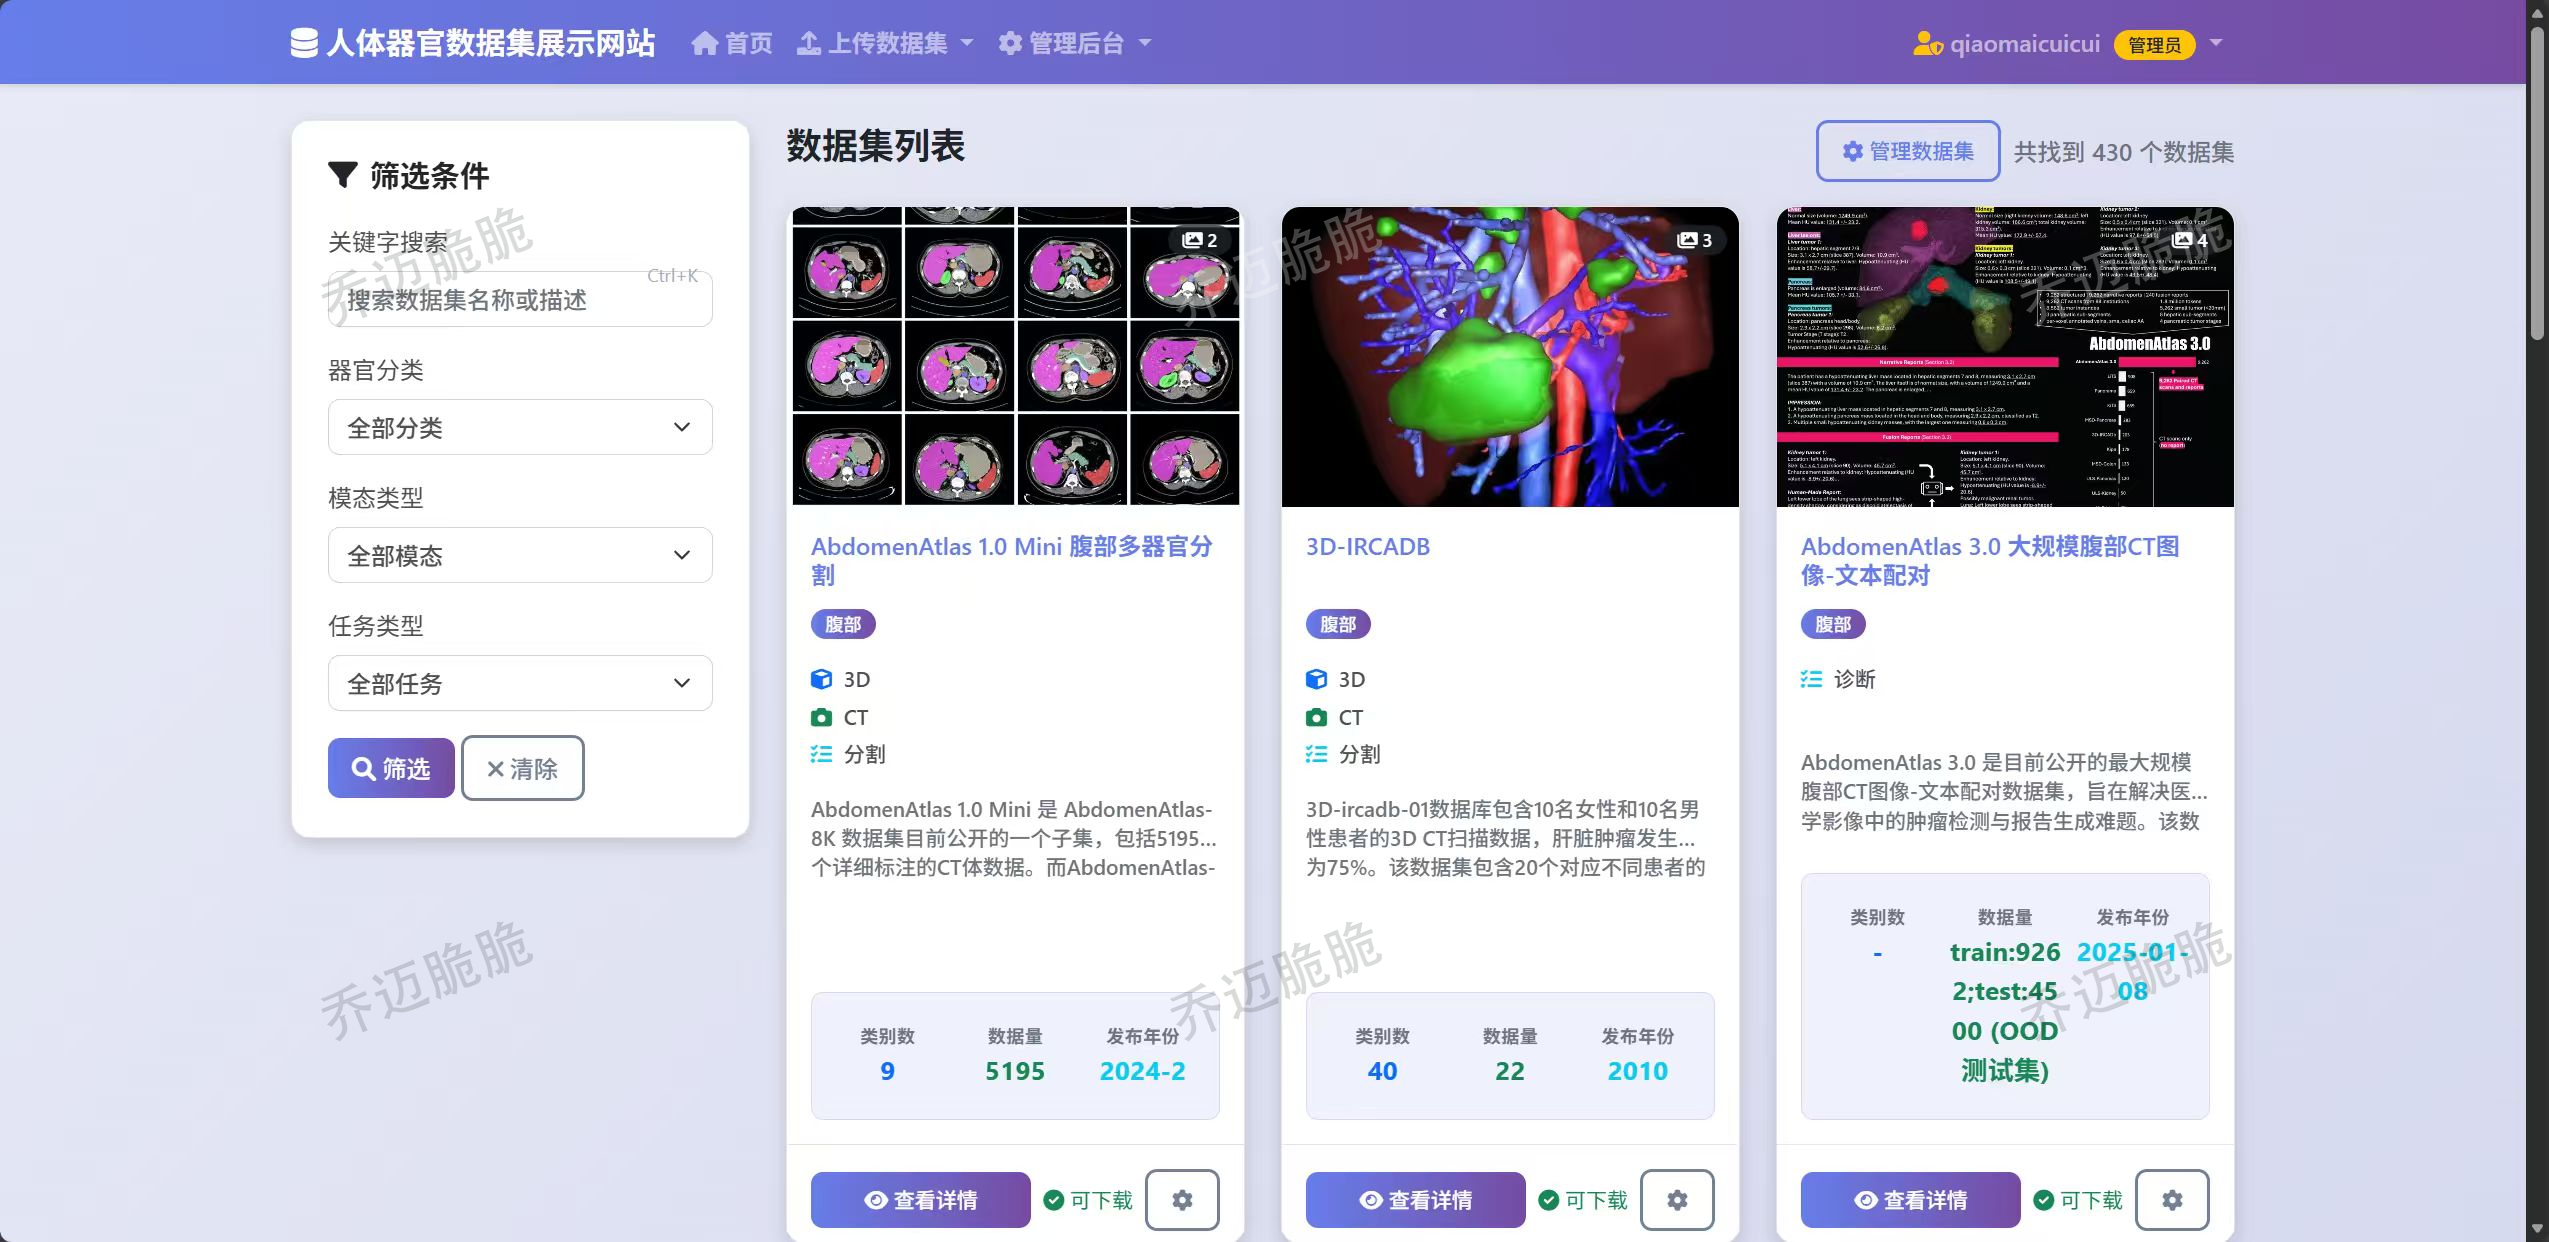
Task: Click image count badge on AbdomenAtlas 1.0 Mini
Action: (1199, 240)
